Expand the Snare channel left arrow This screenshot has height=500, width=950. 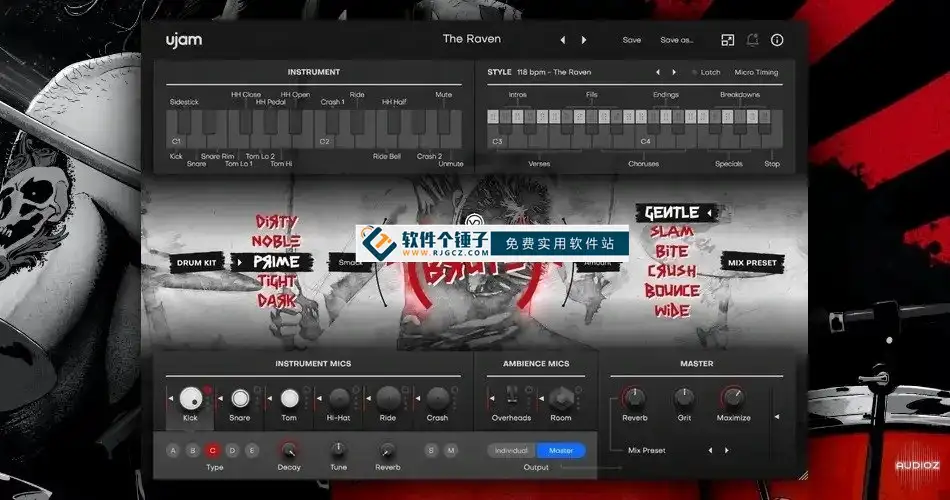click(x=220, y=398)
